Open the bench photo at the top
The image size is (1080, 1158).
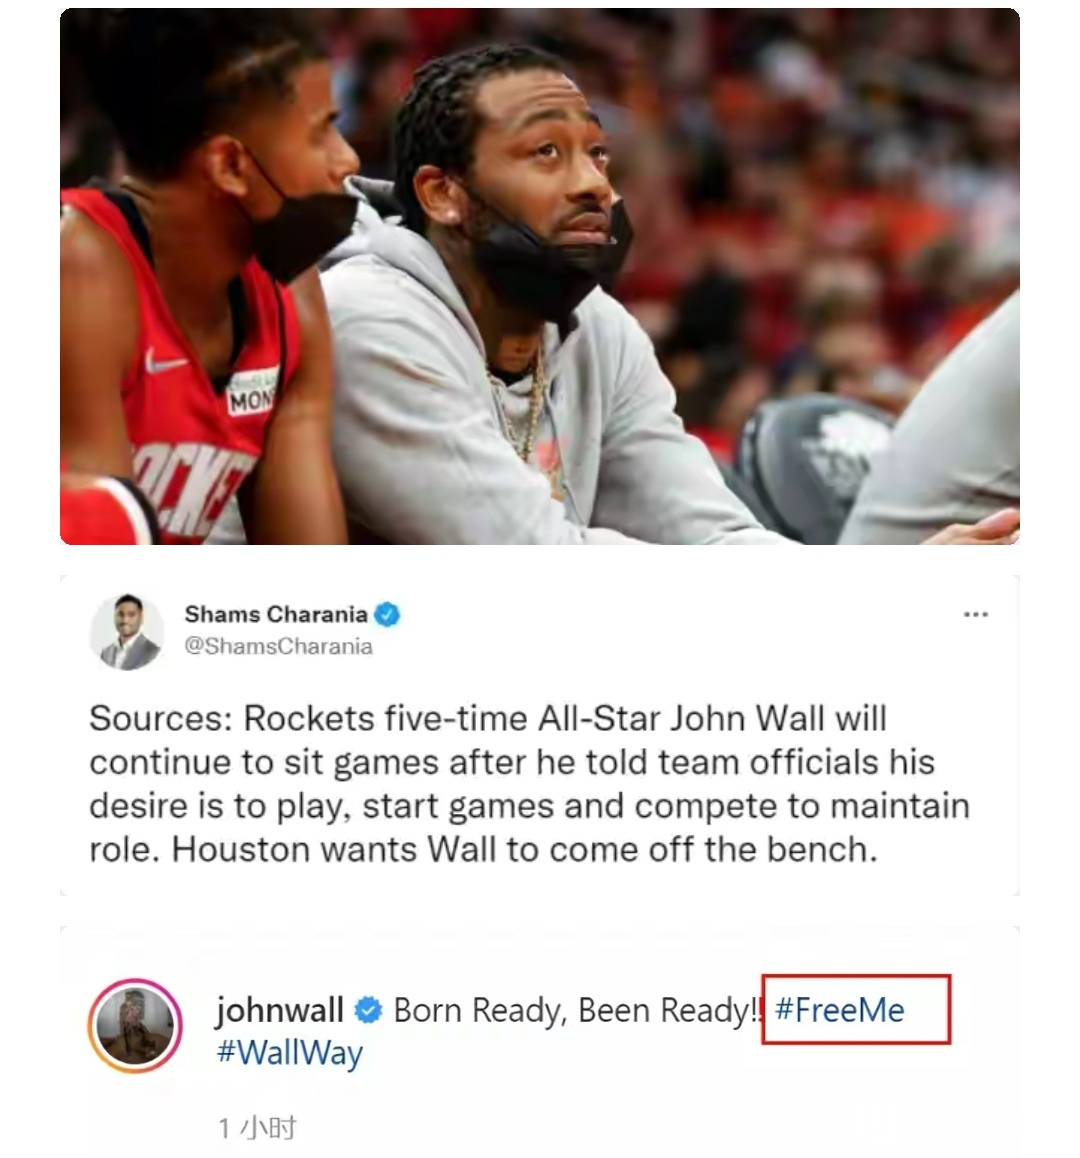tap(540, 276)
